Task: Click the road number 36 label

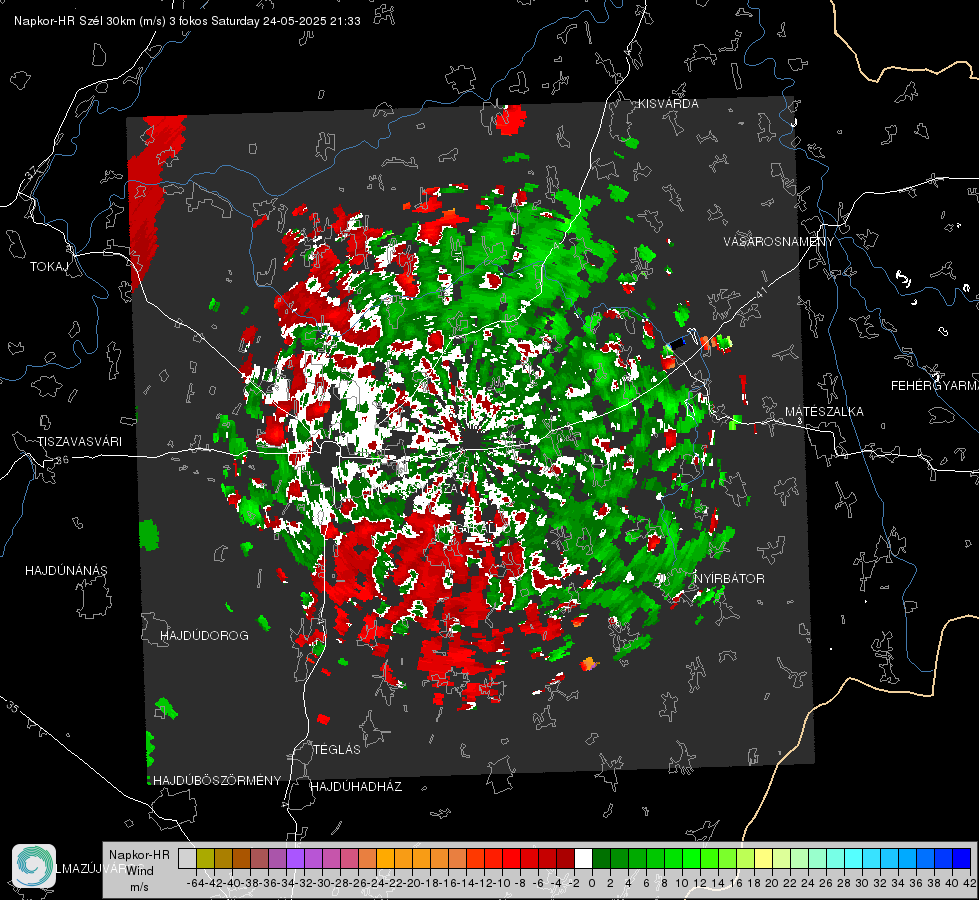Action: coord(62,460)
